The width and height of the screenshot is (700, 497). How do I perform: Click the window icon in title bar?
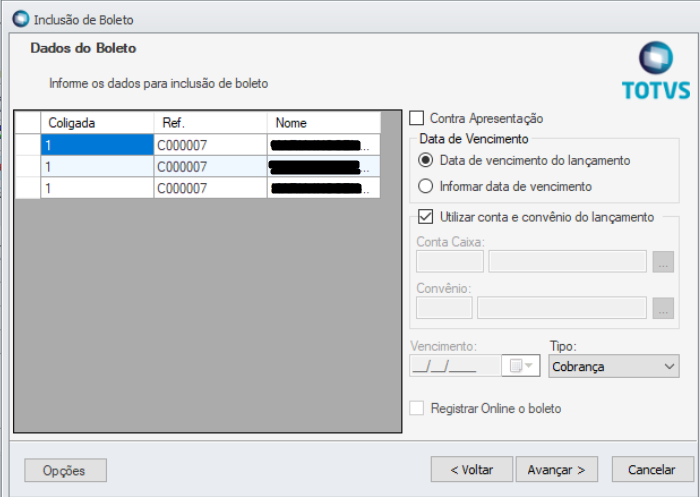20,19
